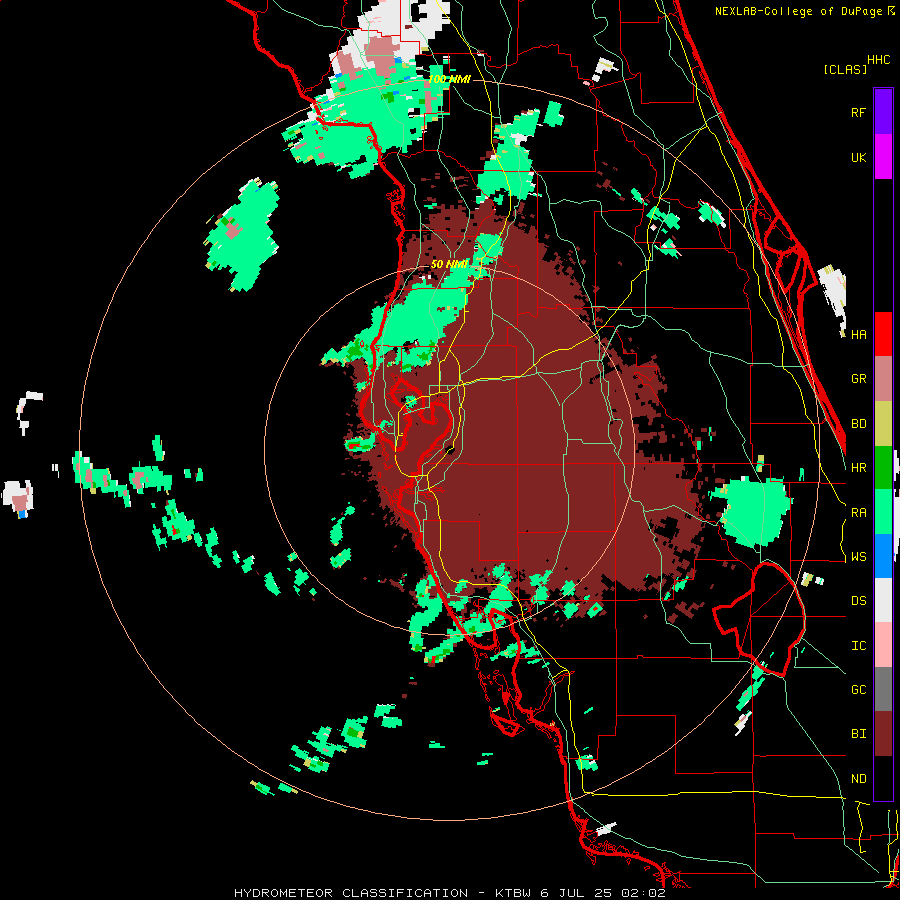Click the UK legend label
The height and width of the screenshot is (900, 900).
tap(858, 157)
